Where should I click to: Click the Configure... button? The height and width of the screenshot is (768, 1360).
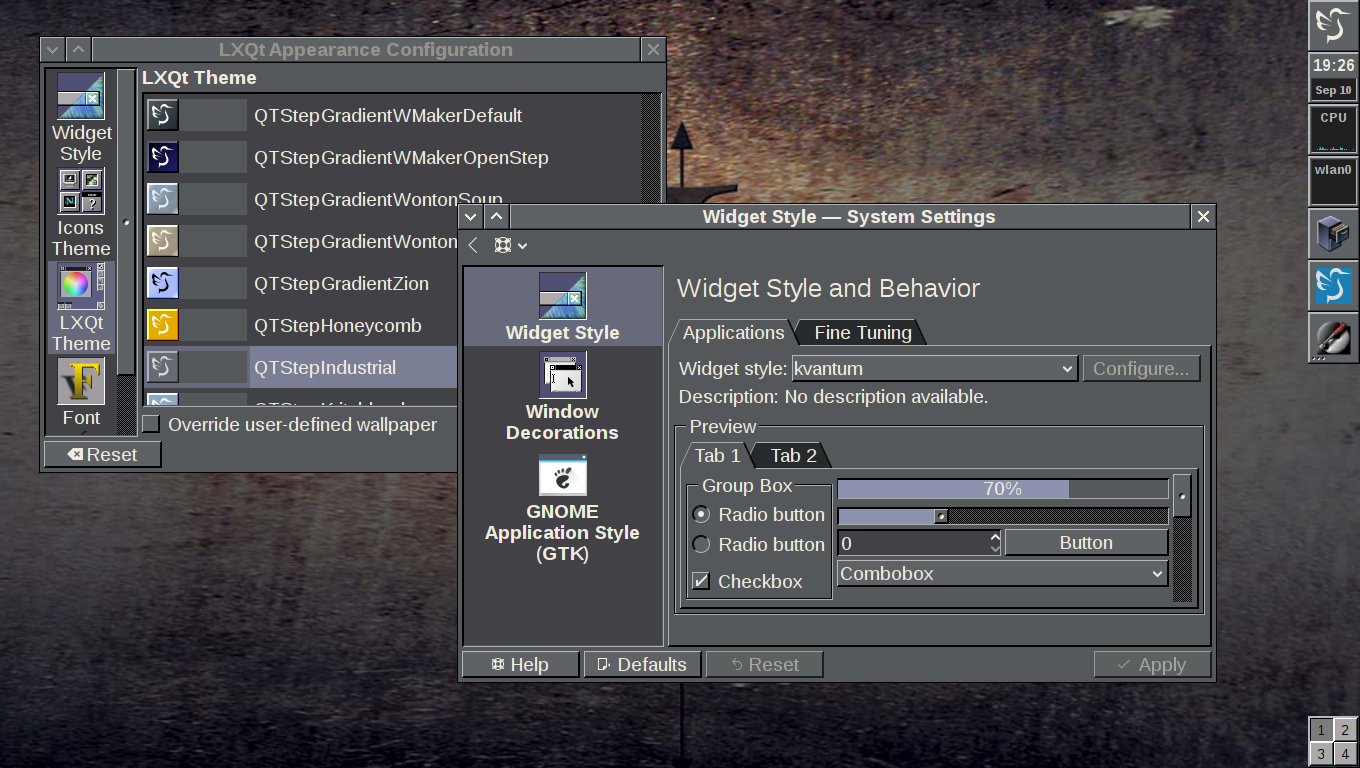(1141, 369)
